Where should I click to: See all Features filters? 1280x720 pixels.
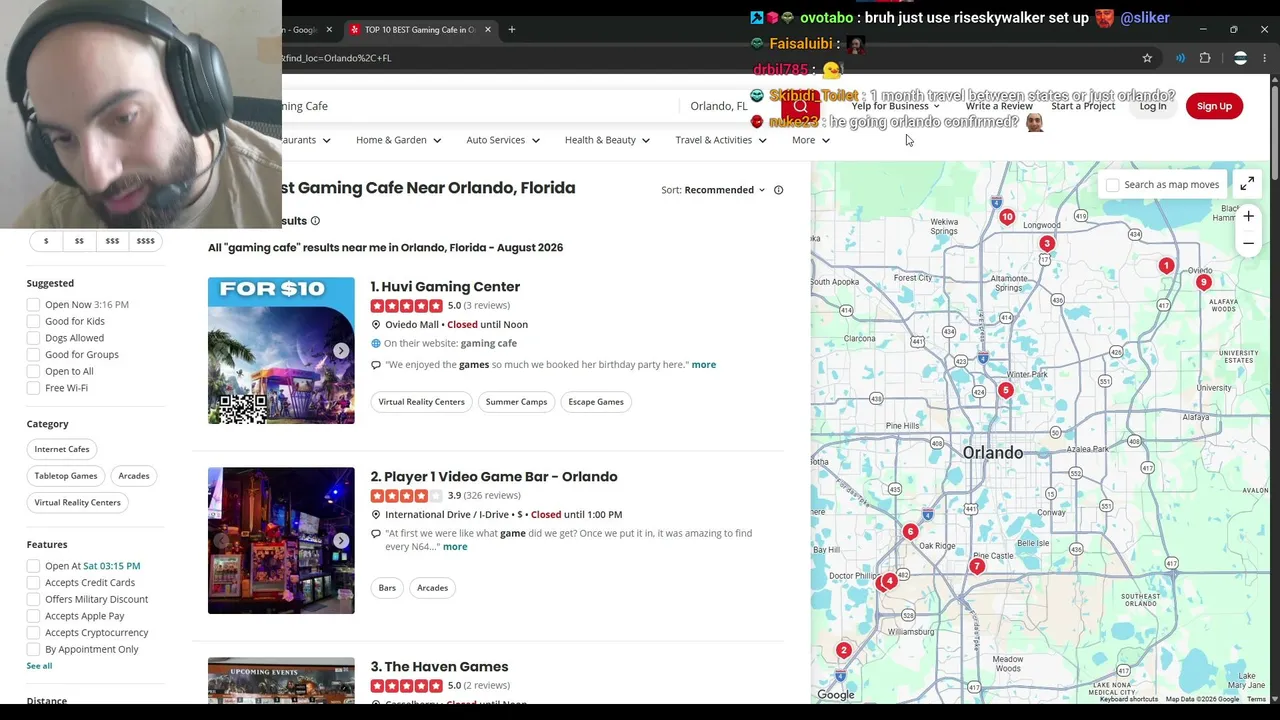pos(39,666)
